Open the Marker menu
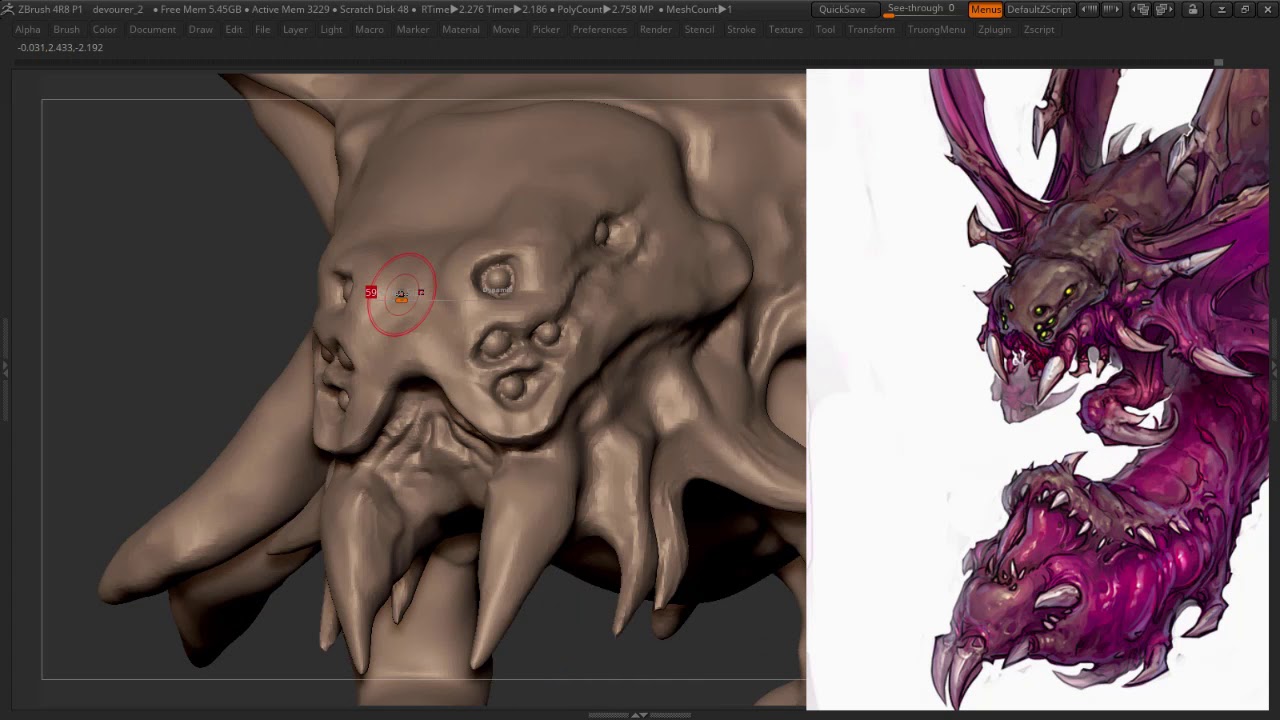Viewport: 1280px width, 720px height. (x=412, y=29)
